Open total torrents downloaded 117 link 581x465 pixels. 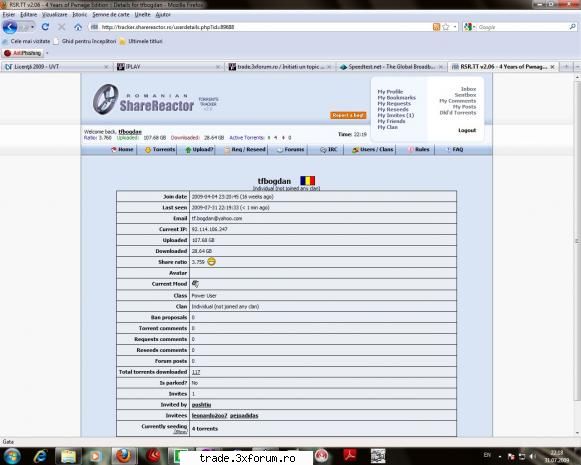click(196, 372)
